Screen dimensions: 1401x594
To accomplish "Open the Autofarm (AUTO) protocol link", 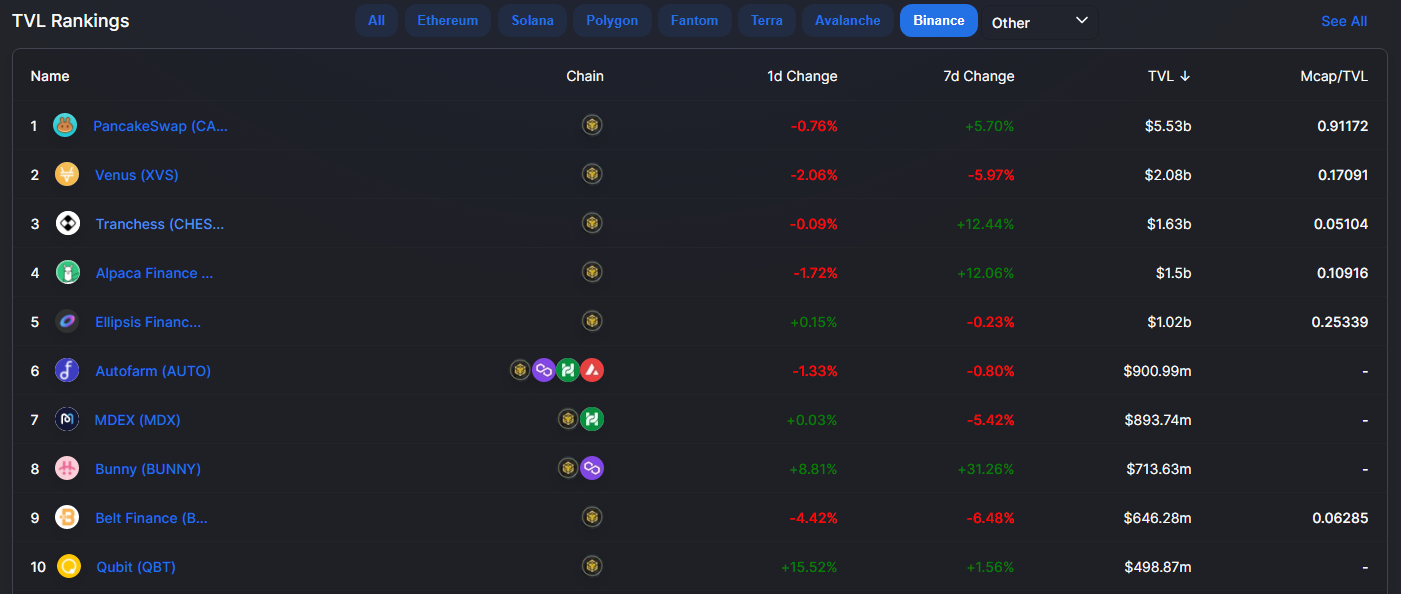I will [x=153, y=371].
